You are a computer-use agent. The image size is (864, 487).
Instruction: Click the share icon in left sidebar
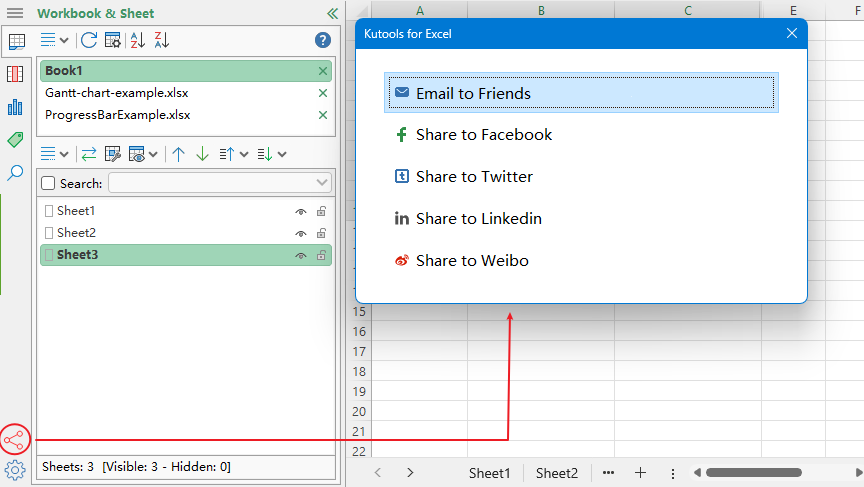pyautogui.click(x=15, y=439)
